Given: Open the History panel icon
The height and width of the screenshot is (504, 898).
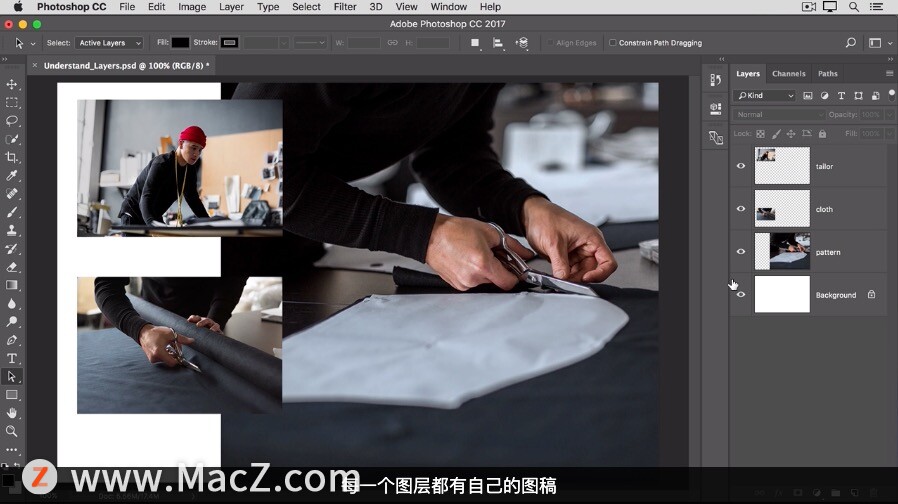Looking at the screenshot, I should tap(715, 80).
